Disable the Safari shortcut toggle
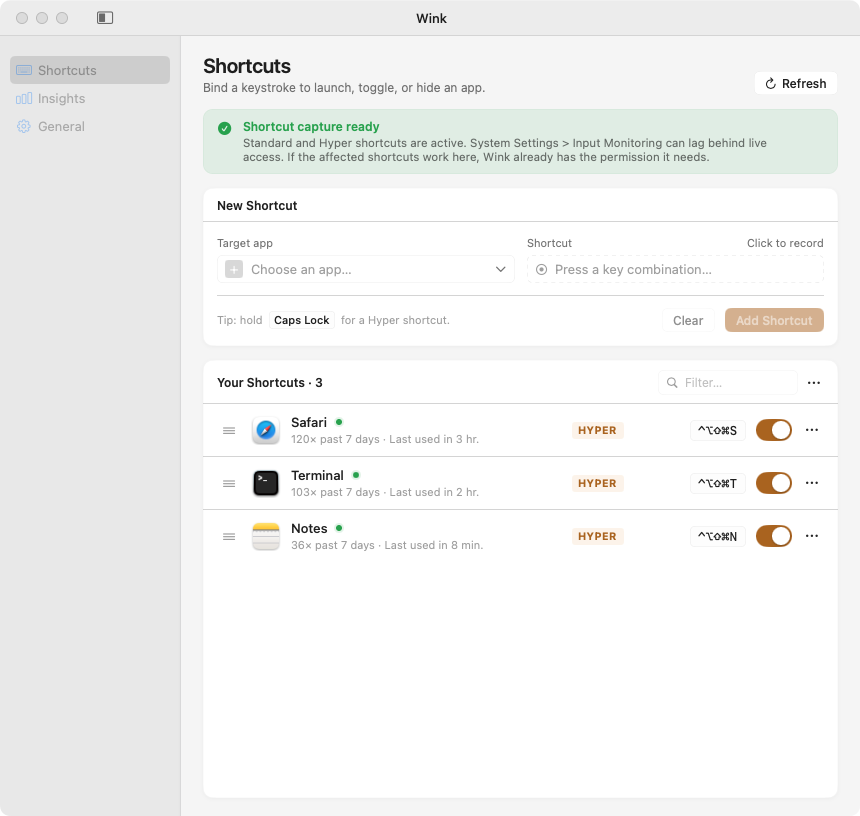860x816 pixels. [x=773, y=430]
